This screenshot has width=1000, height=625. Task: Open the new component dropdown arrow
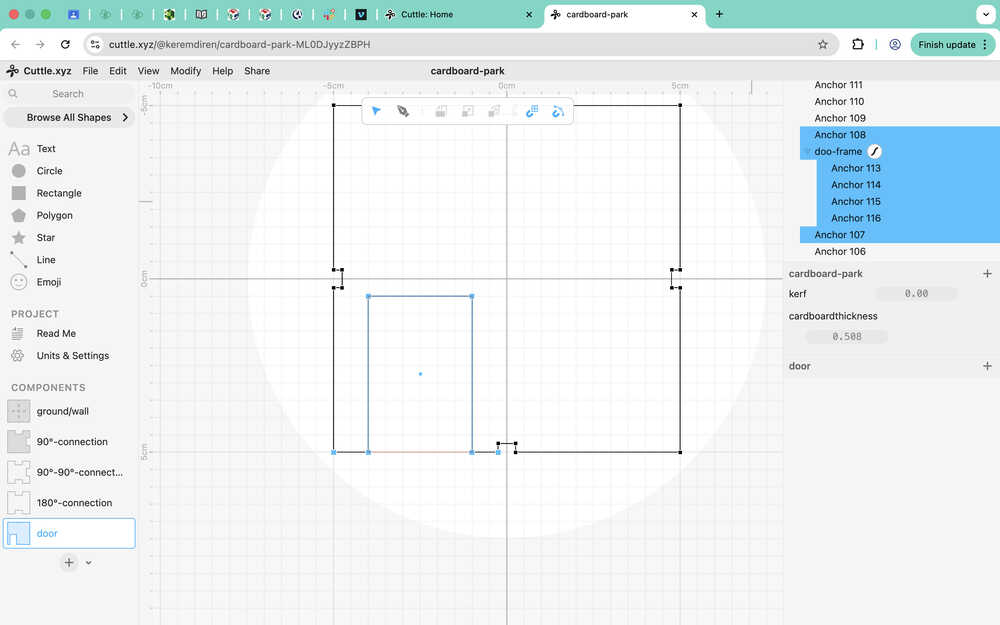tap(89, 563)
